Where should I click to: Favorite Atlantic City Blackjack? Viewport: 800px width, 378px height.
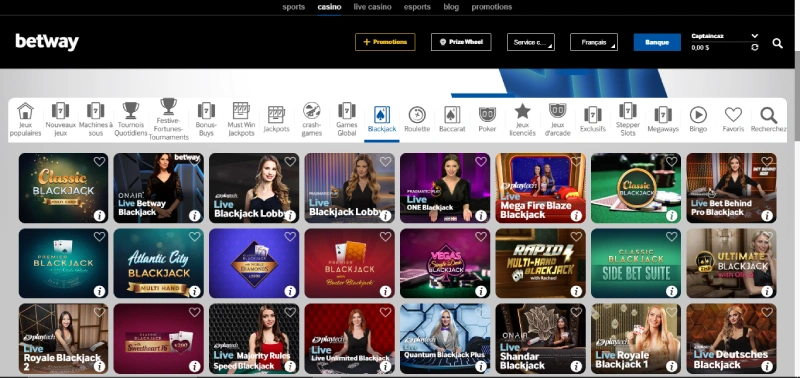(194, 237)
